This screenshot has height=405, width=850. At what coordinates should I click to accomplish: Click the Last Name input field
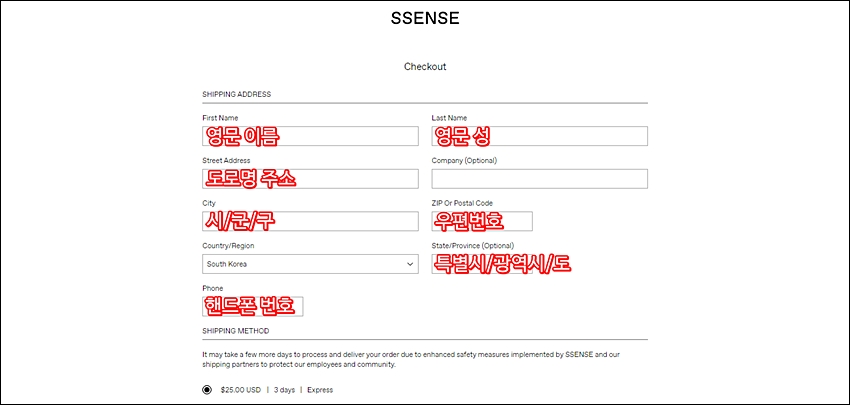coord(539,136)
